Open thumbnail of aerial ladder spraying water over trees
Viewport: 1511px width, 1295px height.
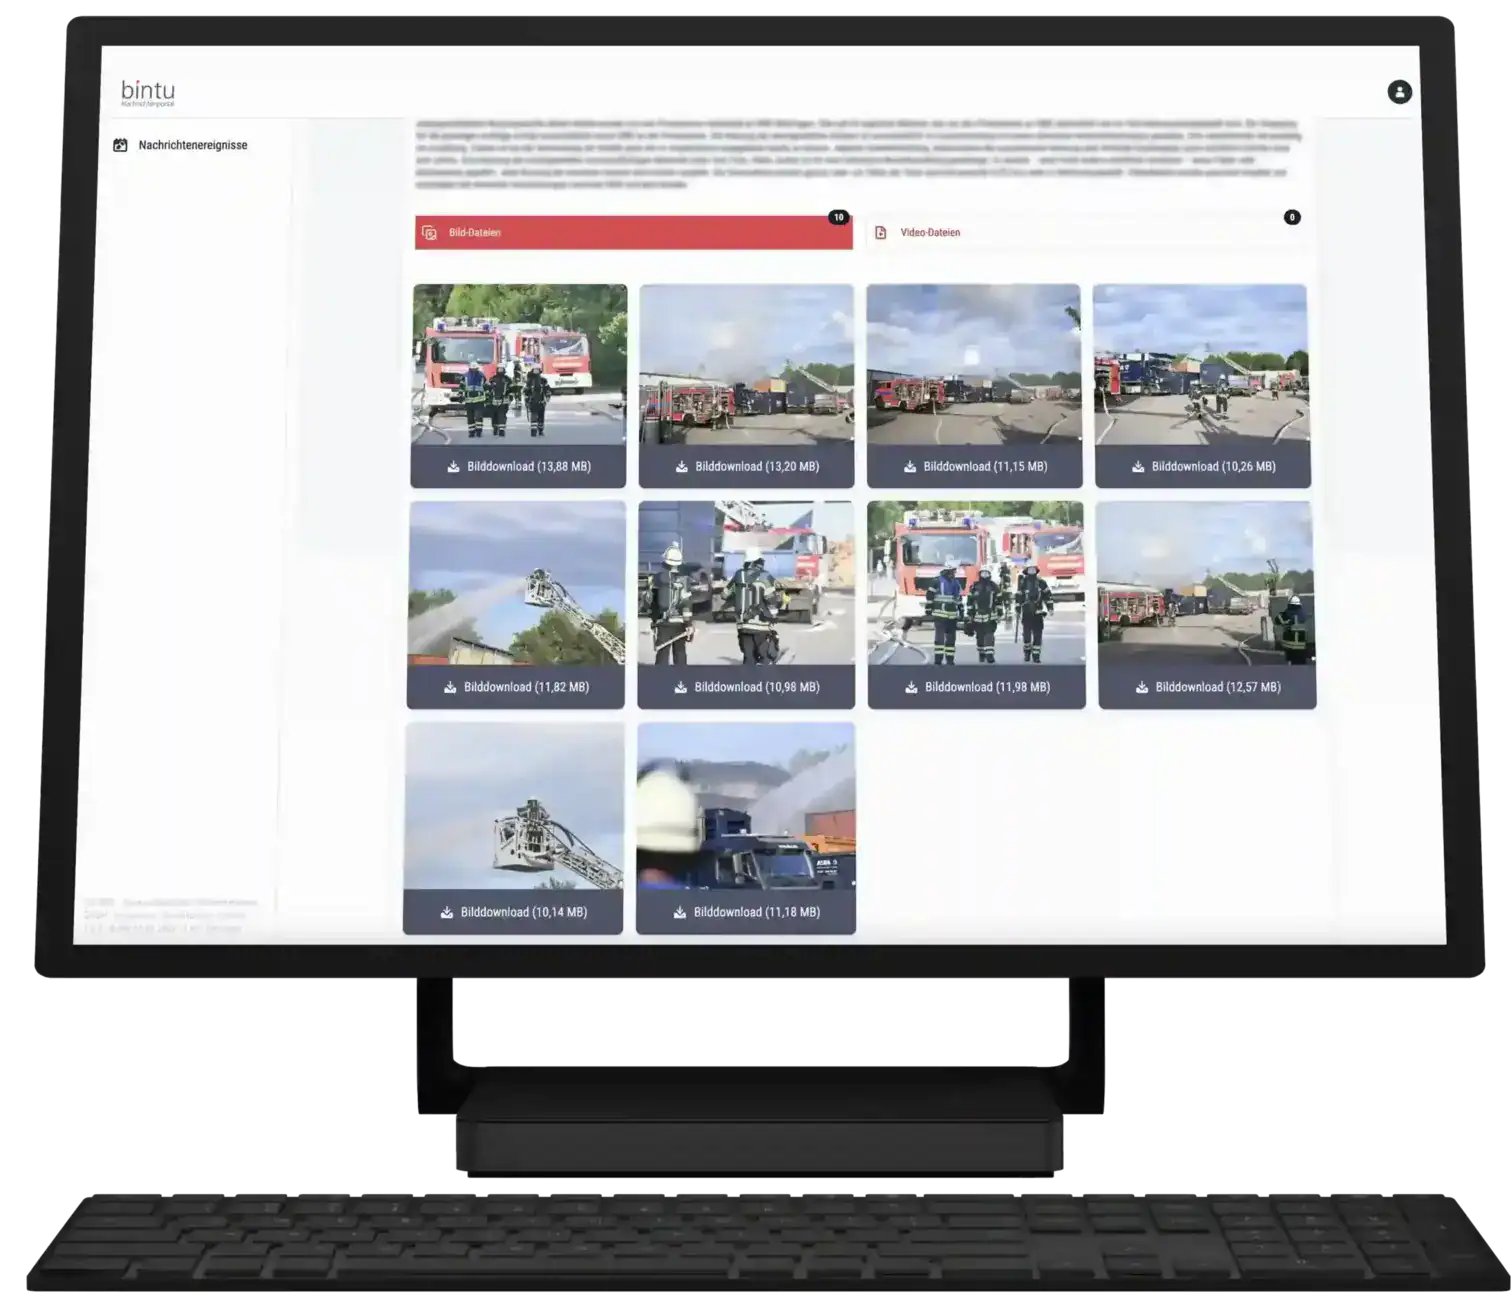click(x=517, y=583)
